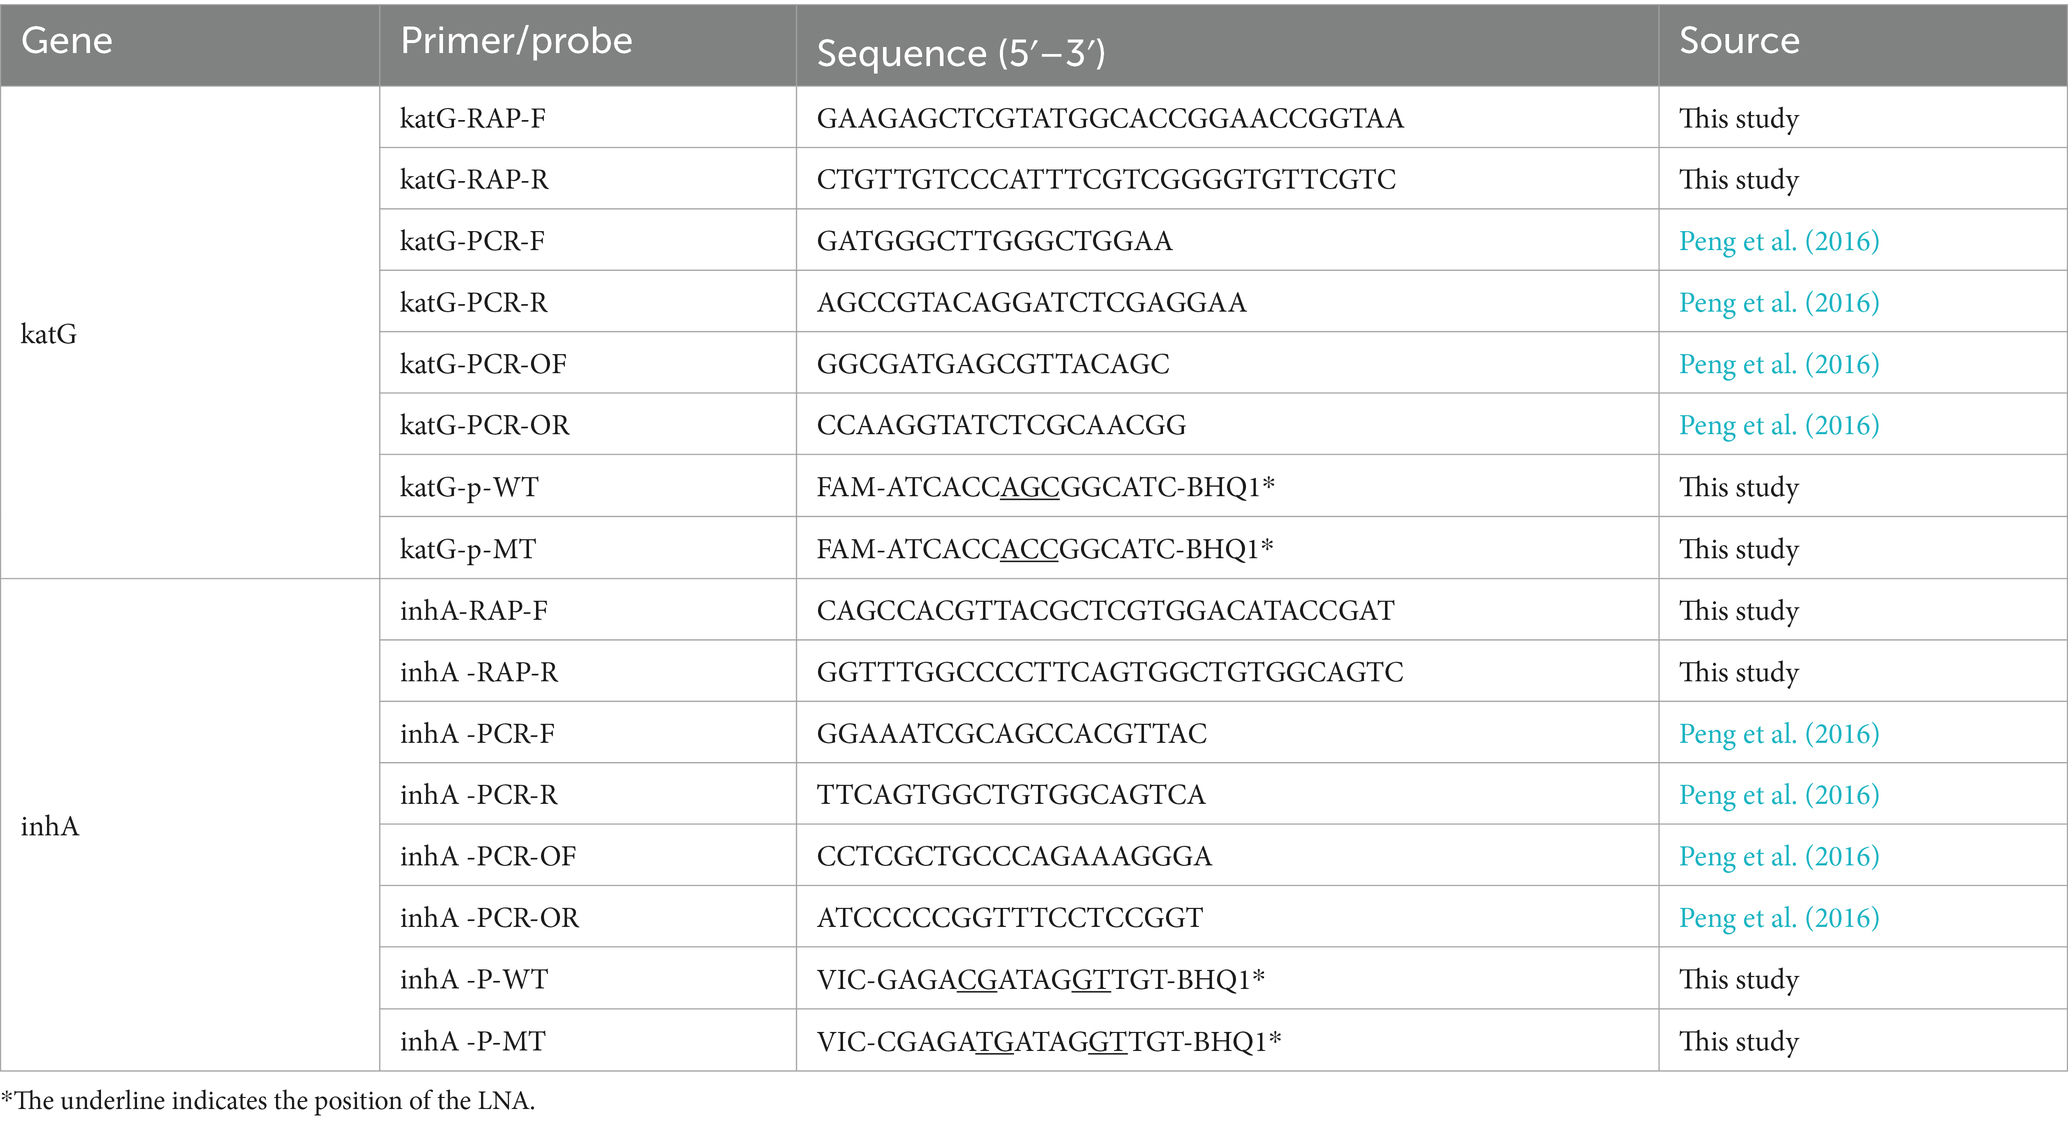The image size is (2068, 1125).
Task: Follow the Peng et al. (2016) citation for katG-PCR-OR
Action: pos(1779,425)
